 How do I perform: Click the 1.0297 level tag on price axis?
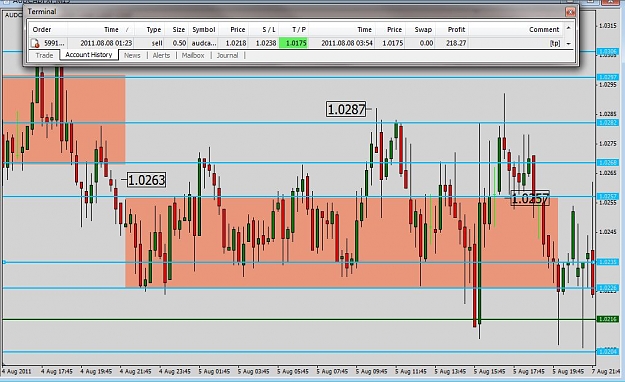(x=607, y=77)
